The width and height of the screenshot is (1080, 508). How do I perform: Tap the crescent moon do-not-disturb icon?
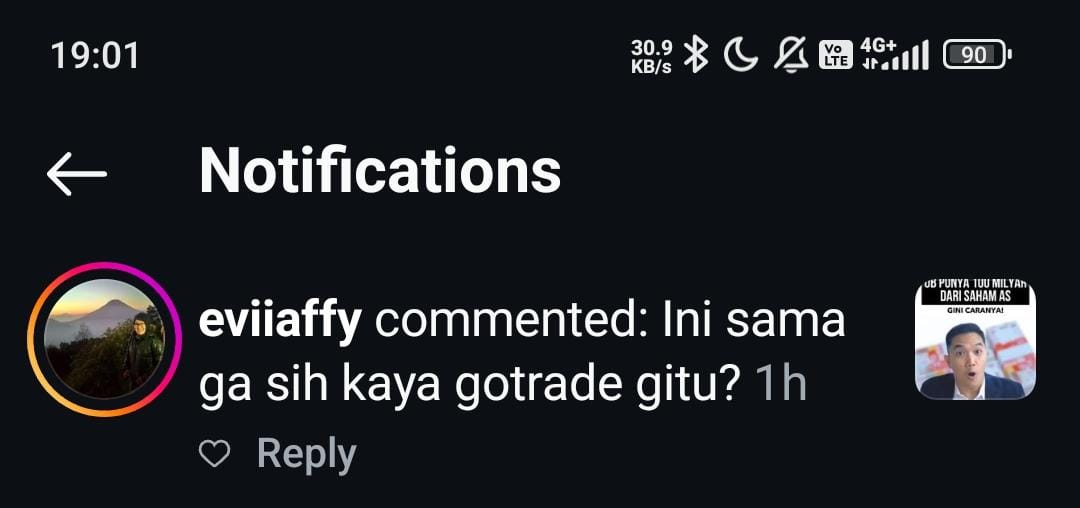[740, 54]
